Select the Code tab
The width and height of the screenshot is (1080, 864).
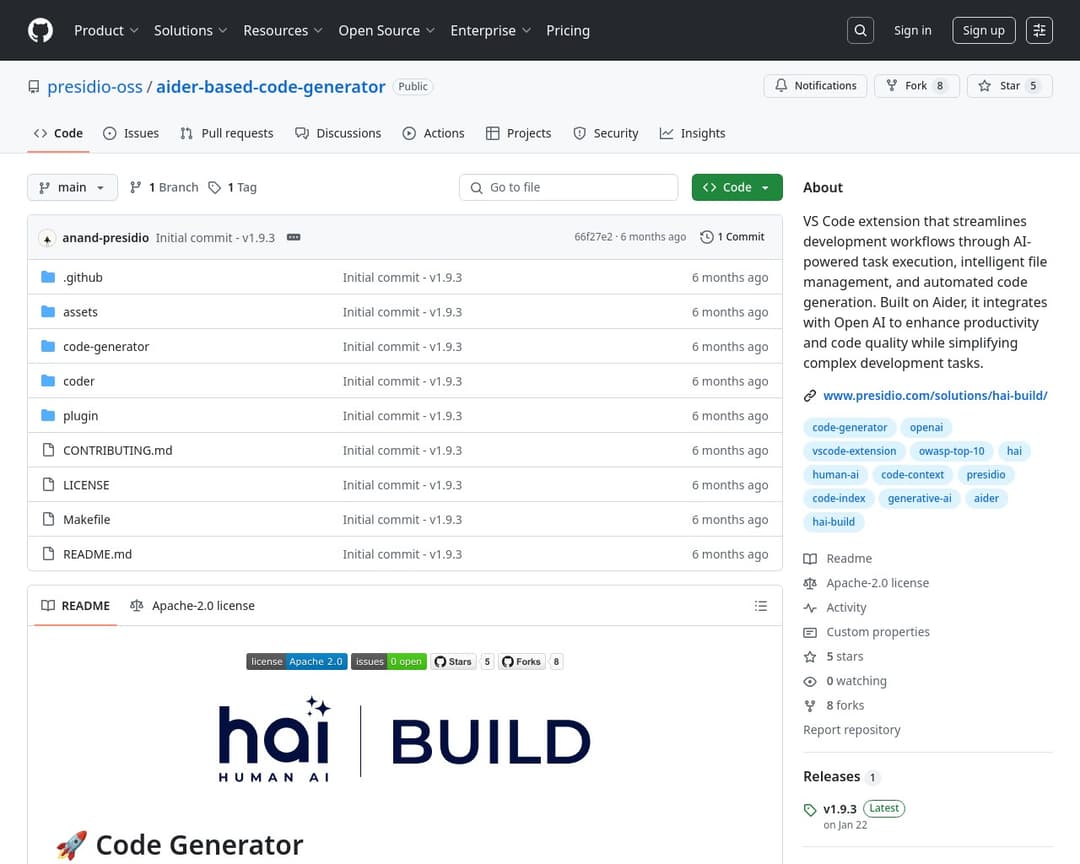(x=58, y=133)
